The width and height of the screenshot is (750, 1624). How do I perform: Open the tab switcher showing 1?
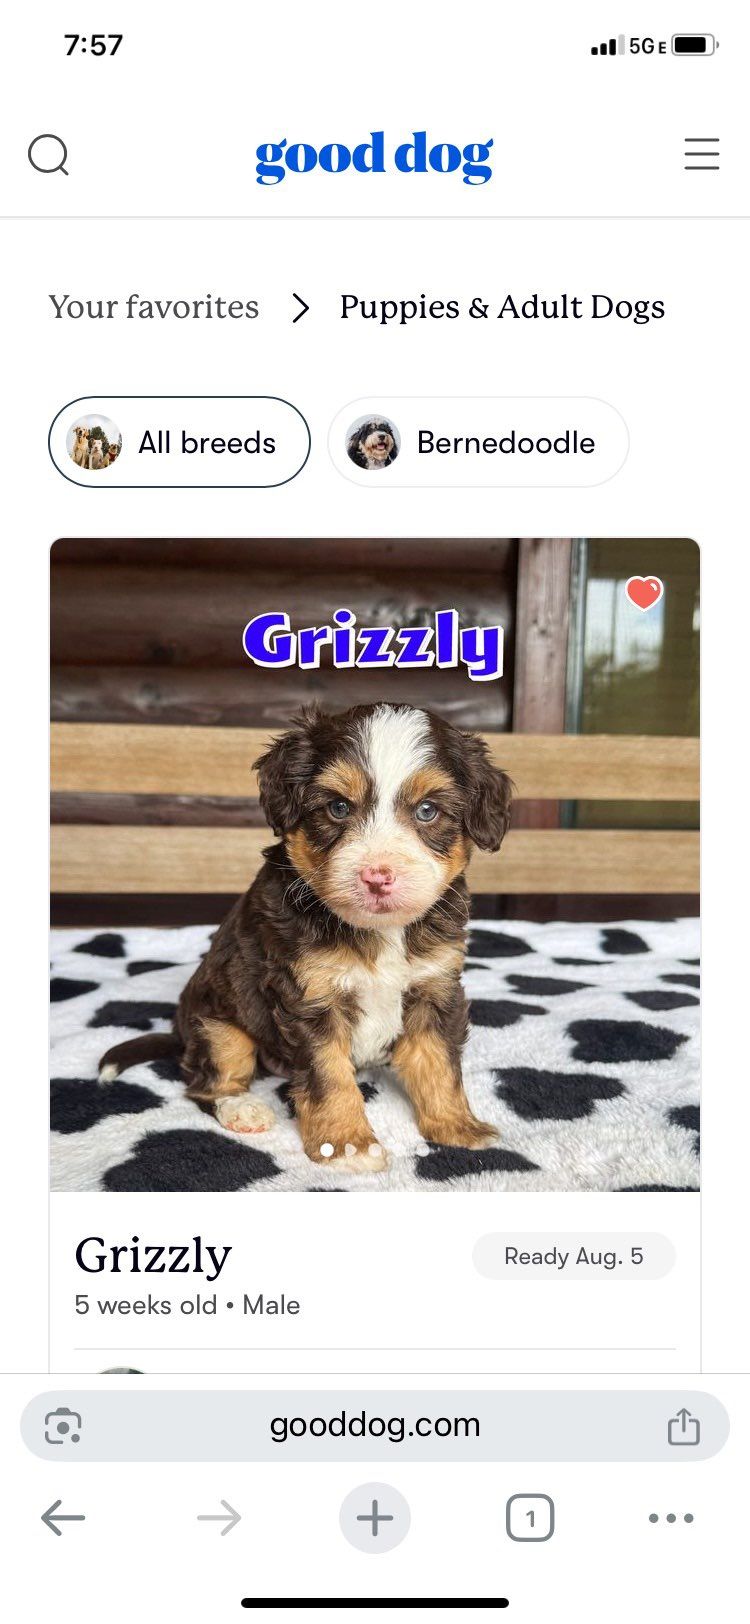click(530, 1518)
